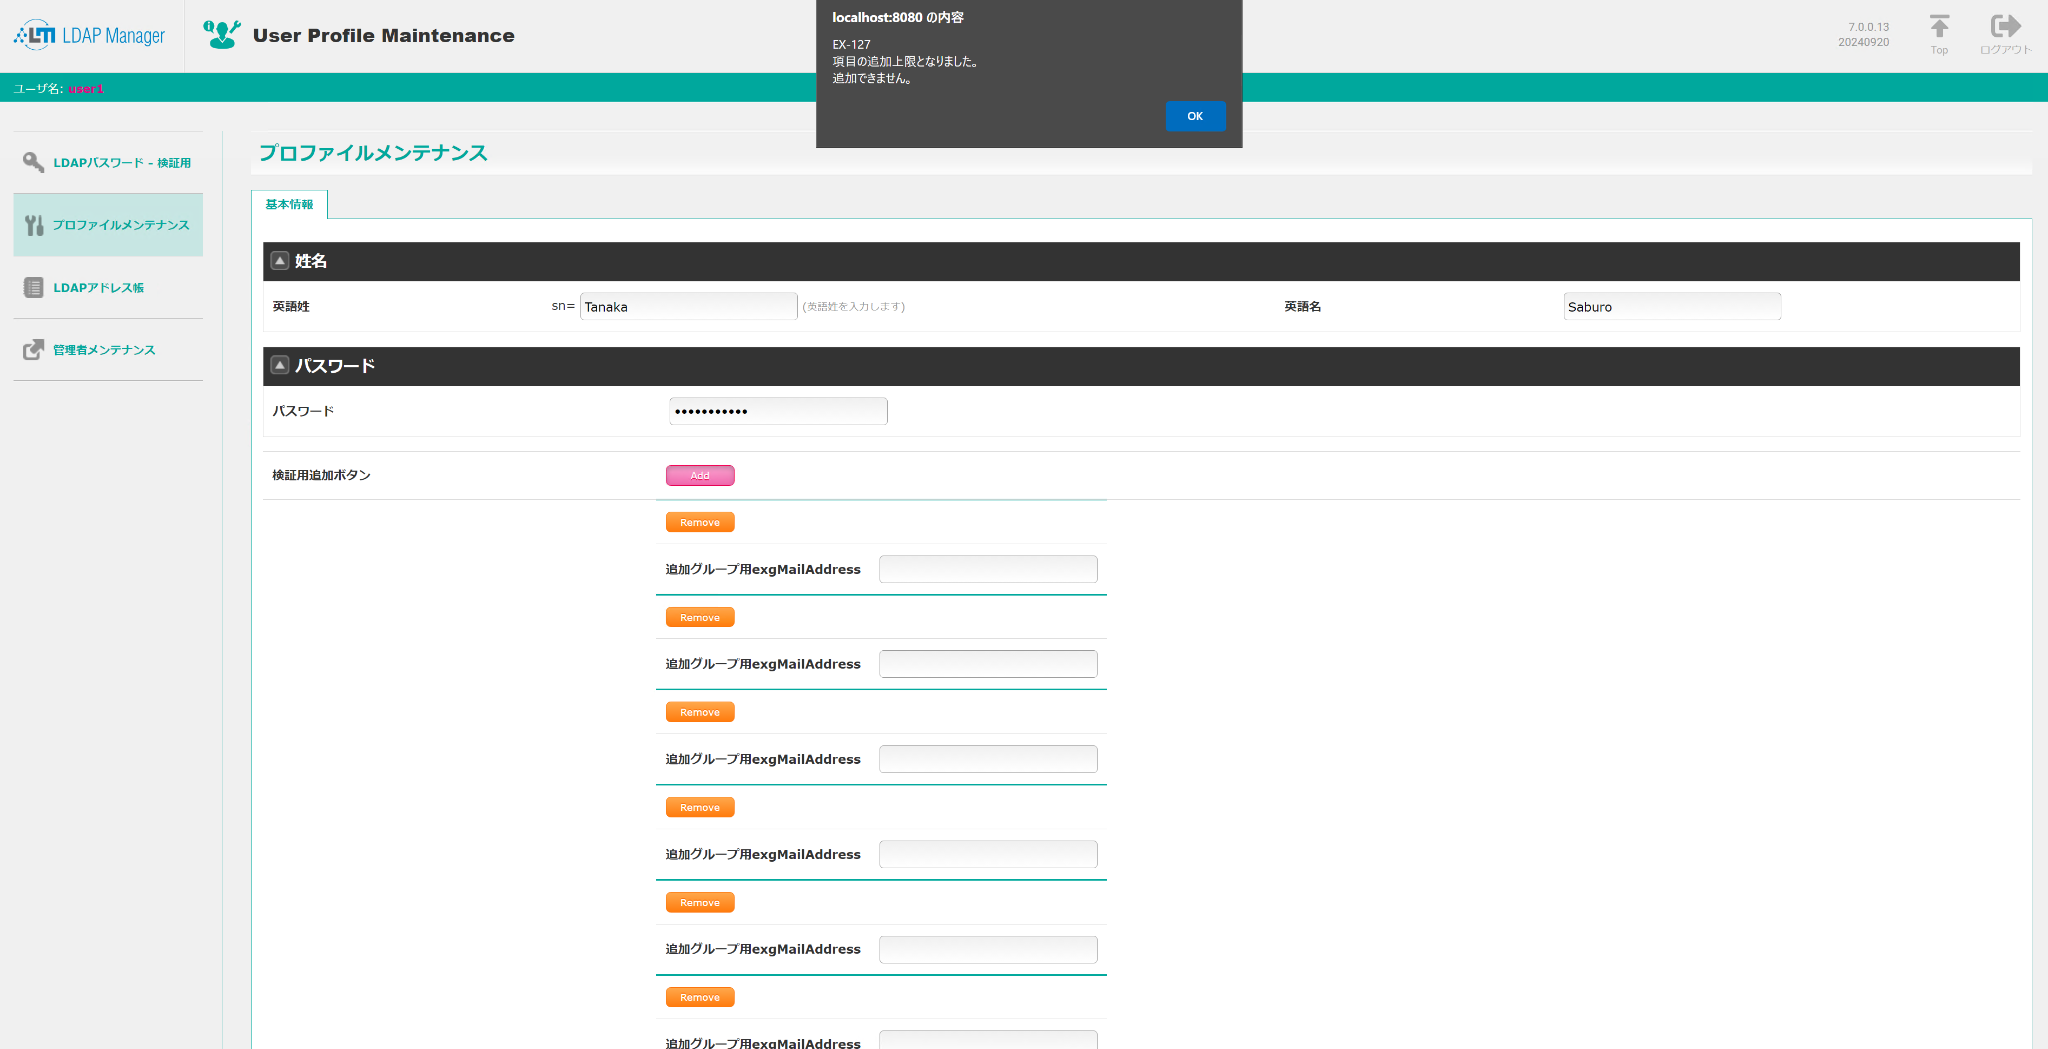Focus the fourth exgMailAddress input field
Screen dimensions: 2048x1049
coord(988,854)
